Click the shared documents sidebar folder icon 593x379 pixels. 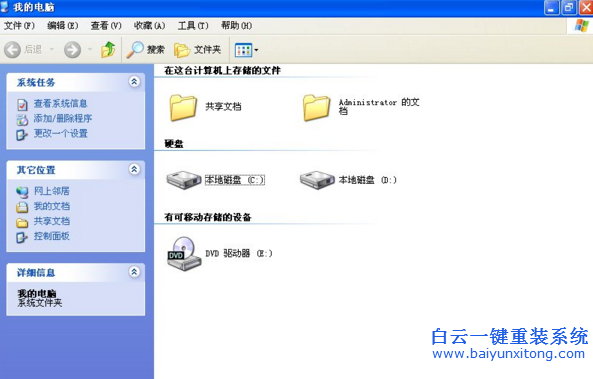pyautogui.click(x=22, y=222)
